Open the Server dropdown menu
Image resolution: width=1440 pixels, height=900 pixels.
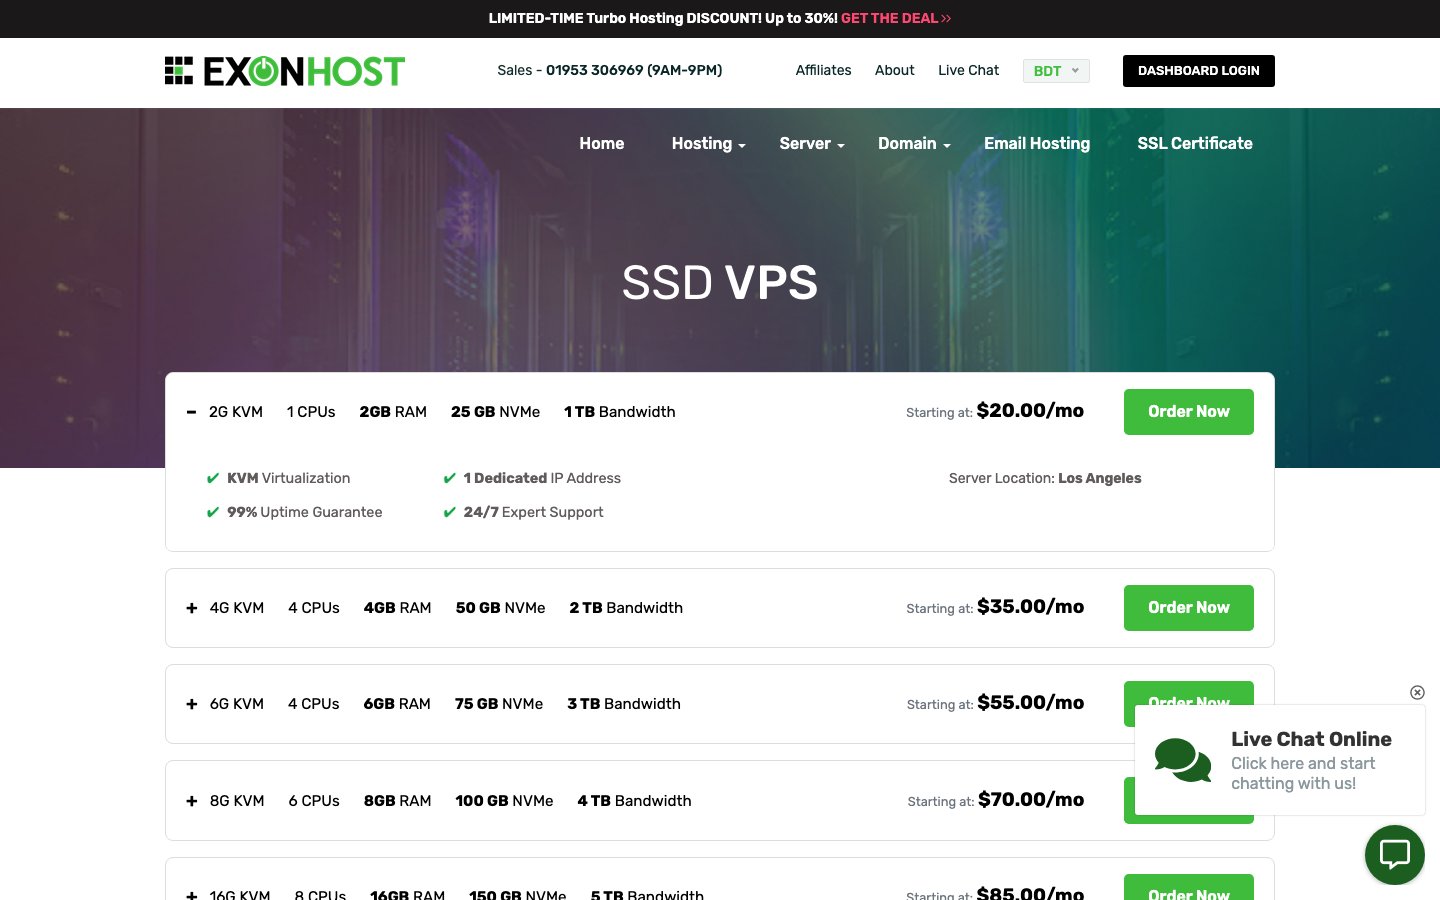[x=812, y=143]
